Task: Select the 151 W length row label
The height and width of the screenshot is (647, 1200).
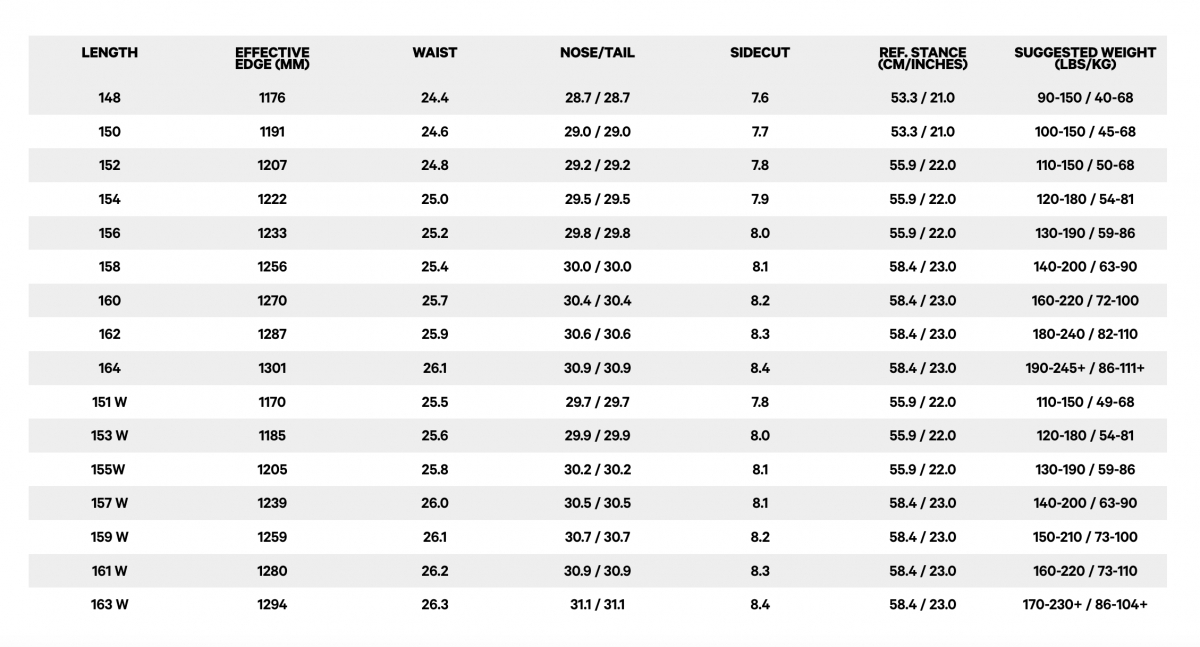Action: pos(110,402)
